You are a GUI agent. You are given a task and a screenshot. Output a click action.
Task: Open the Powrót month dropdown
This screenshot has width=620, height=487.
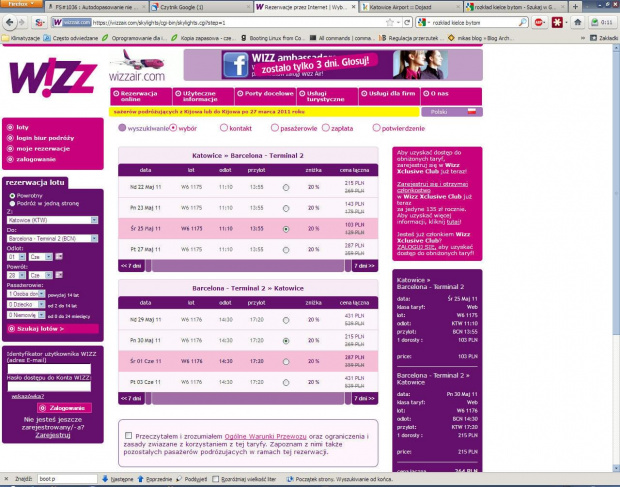coord(41,275)
